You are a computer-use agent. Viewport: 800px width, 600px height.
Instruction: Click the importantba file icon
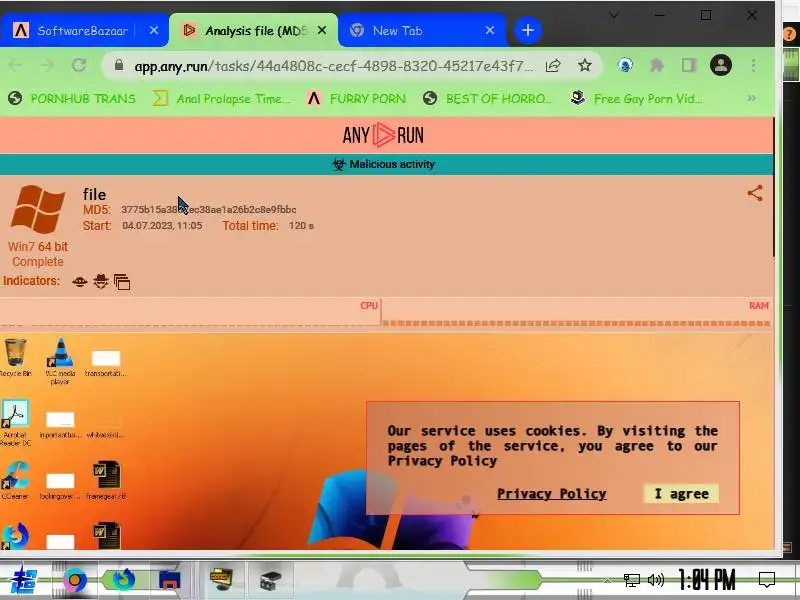coord(60,424)
